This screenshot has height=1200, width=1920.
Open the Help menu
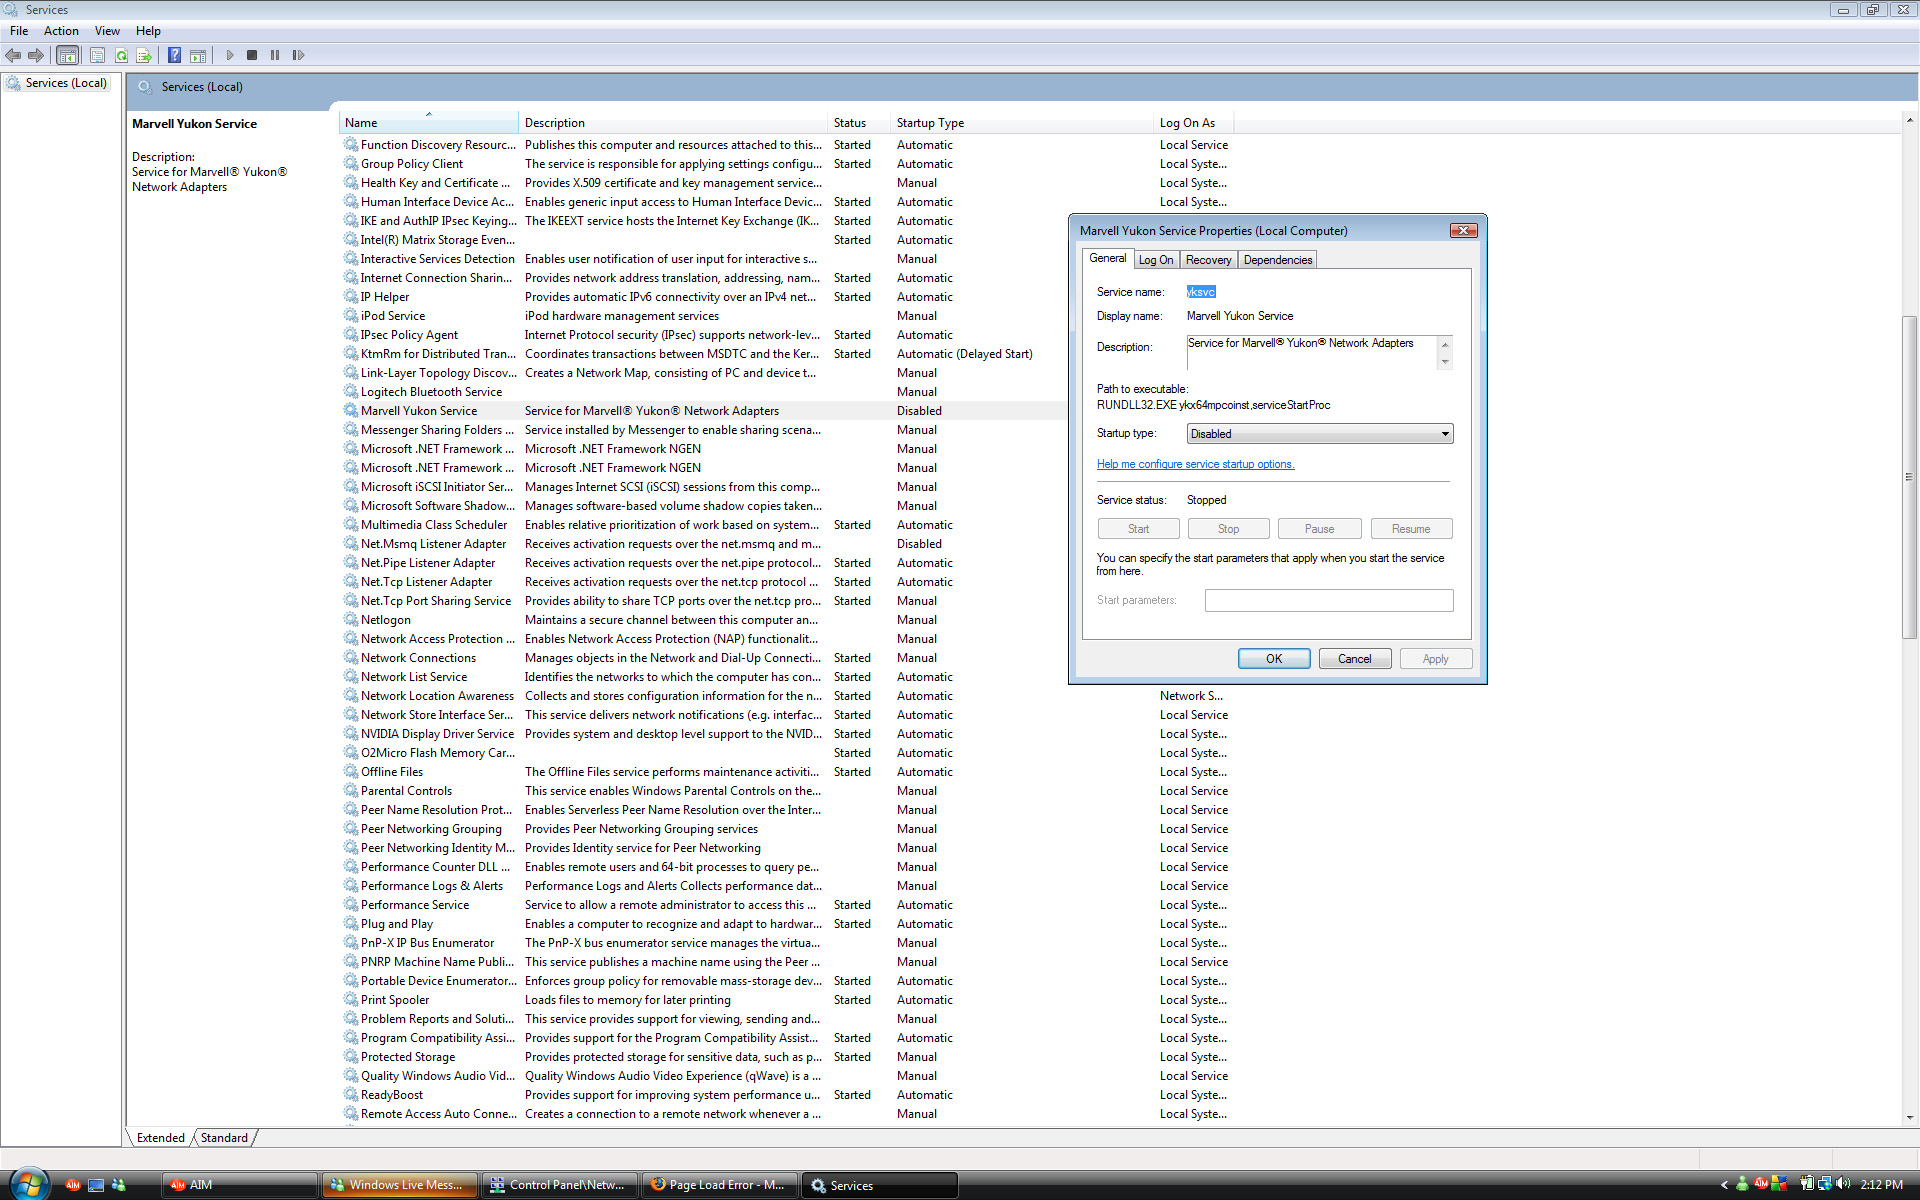[148, 31]
